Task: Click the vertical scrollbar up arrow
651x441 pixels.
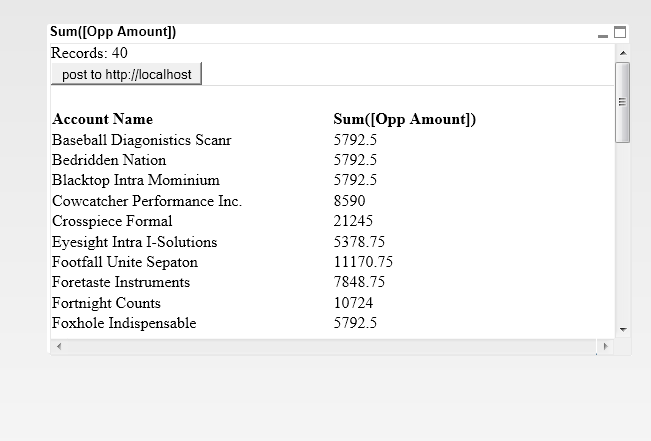Action: click(x=623, y=52)
